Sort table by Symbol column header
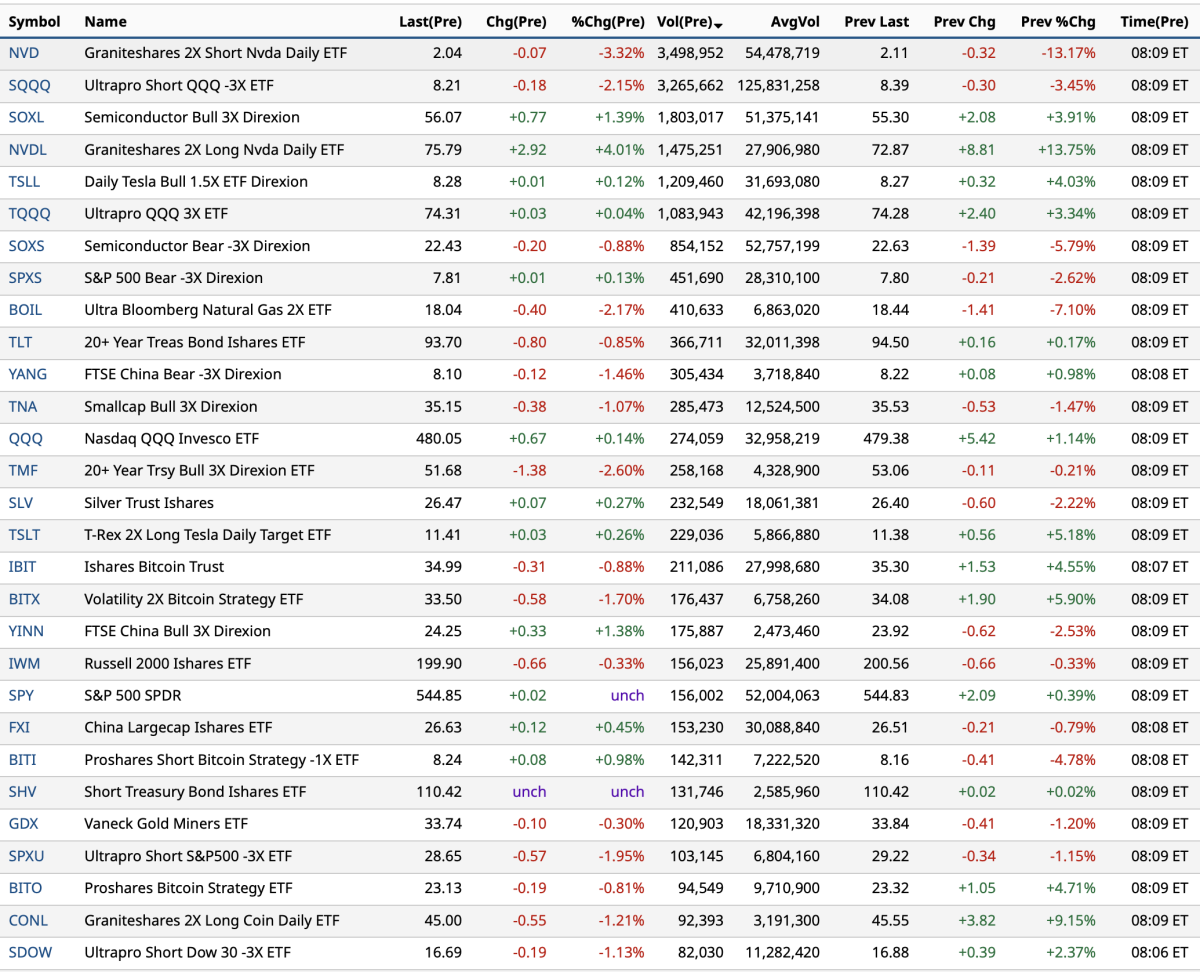 click(x=35, y=21)
